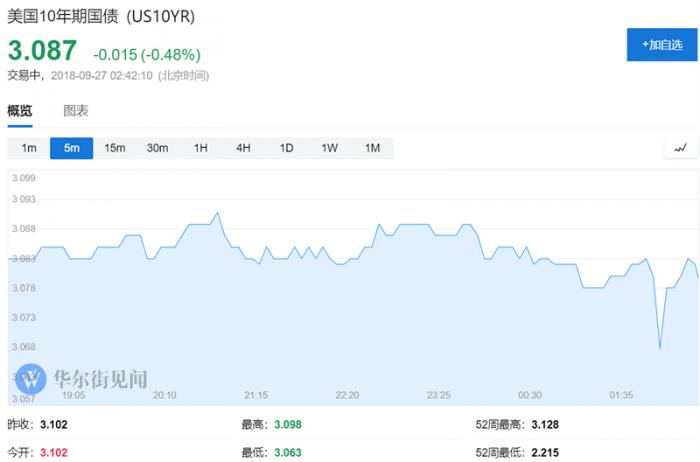Set chart interval to 4H

[243, 148]
